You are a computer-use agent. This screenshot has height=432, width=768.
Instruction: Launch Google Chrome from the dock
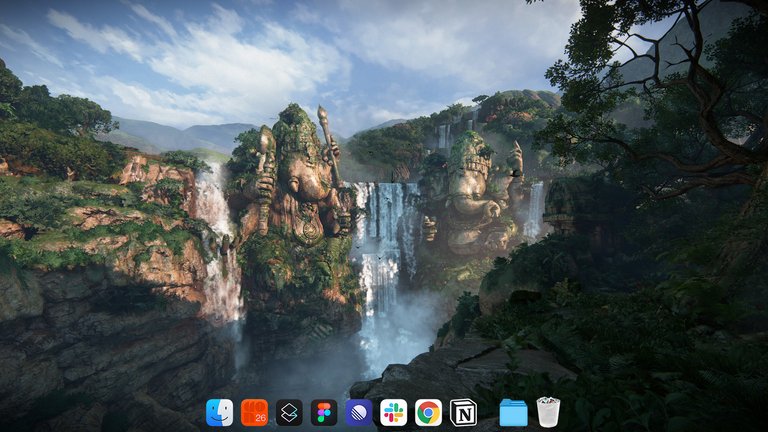pos(428,412)
